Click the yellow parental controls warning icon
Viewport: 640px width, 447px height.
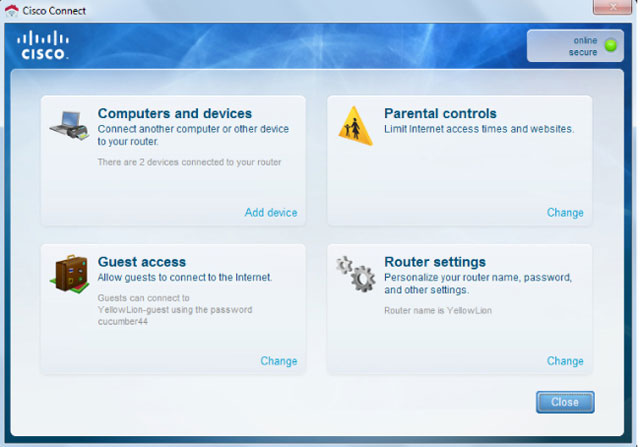click(356, 126)
